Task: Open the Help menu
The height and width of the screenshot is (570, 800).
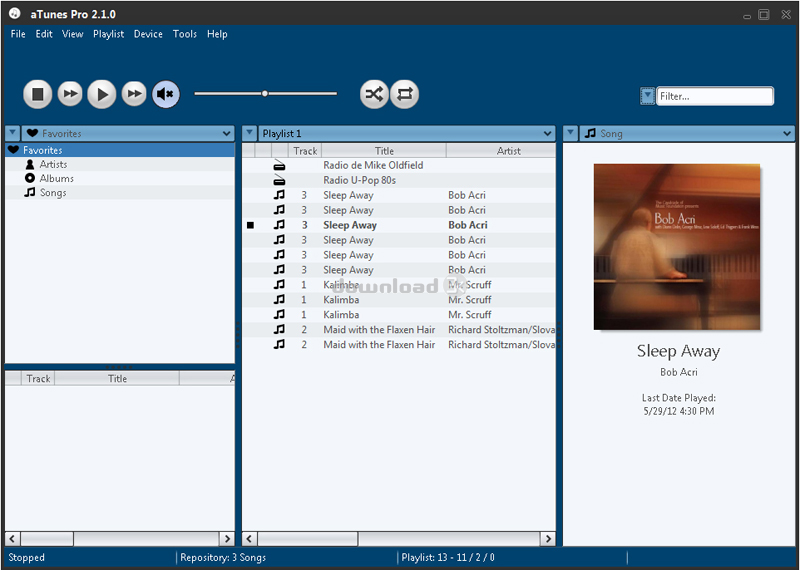Action: pyautogui.click(x=217, y=34)
